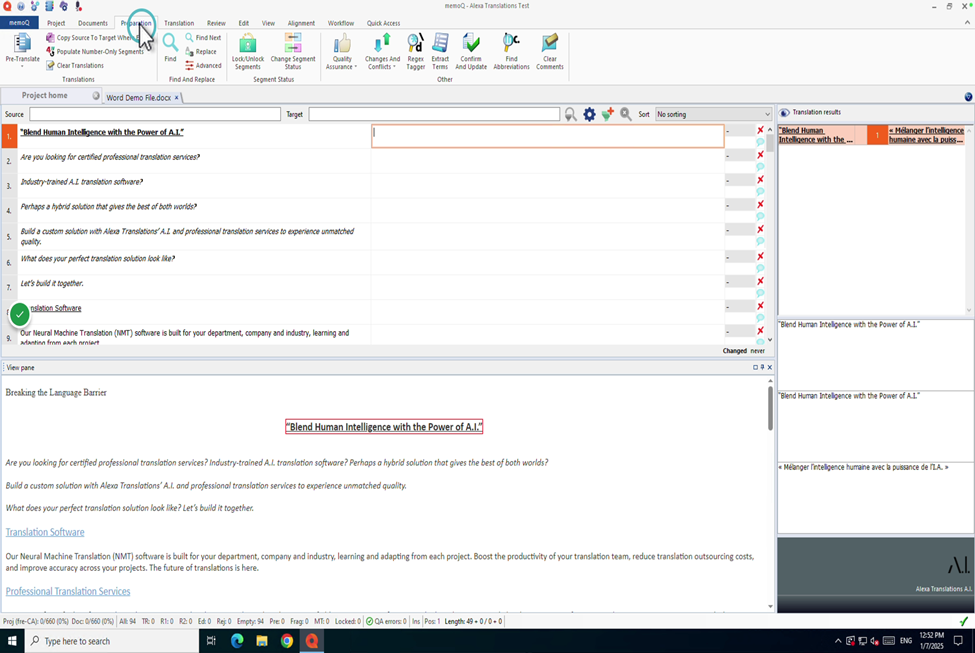Screen dimensions: 975x653
Task: Open the Find magnifier tool
Action: 170,47
